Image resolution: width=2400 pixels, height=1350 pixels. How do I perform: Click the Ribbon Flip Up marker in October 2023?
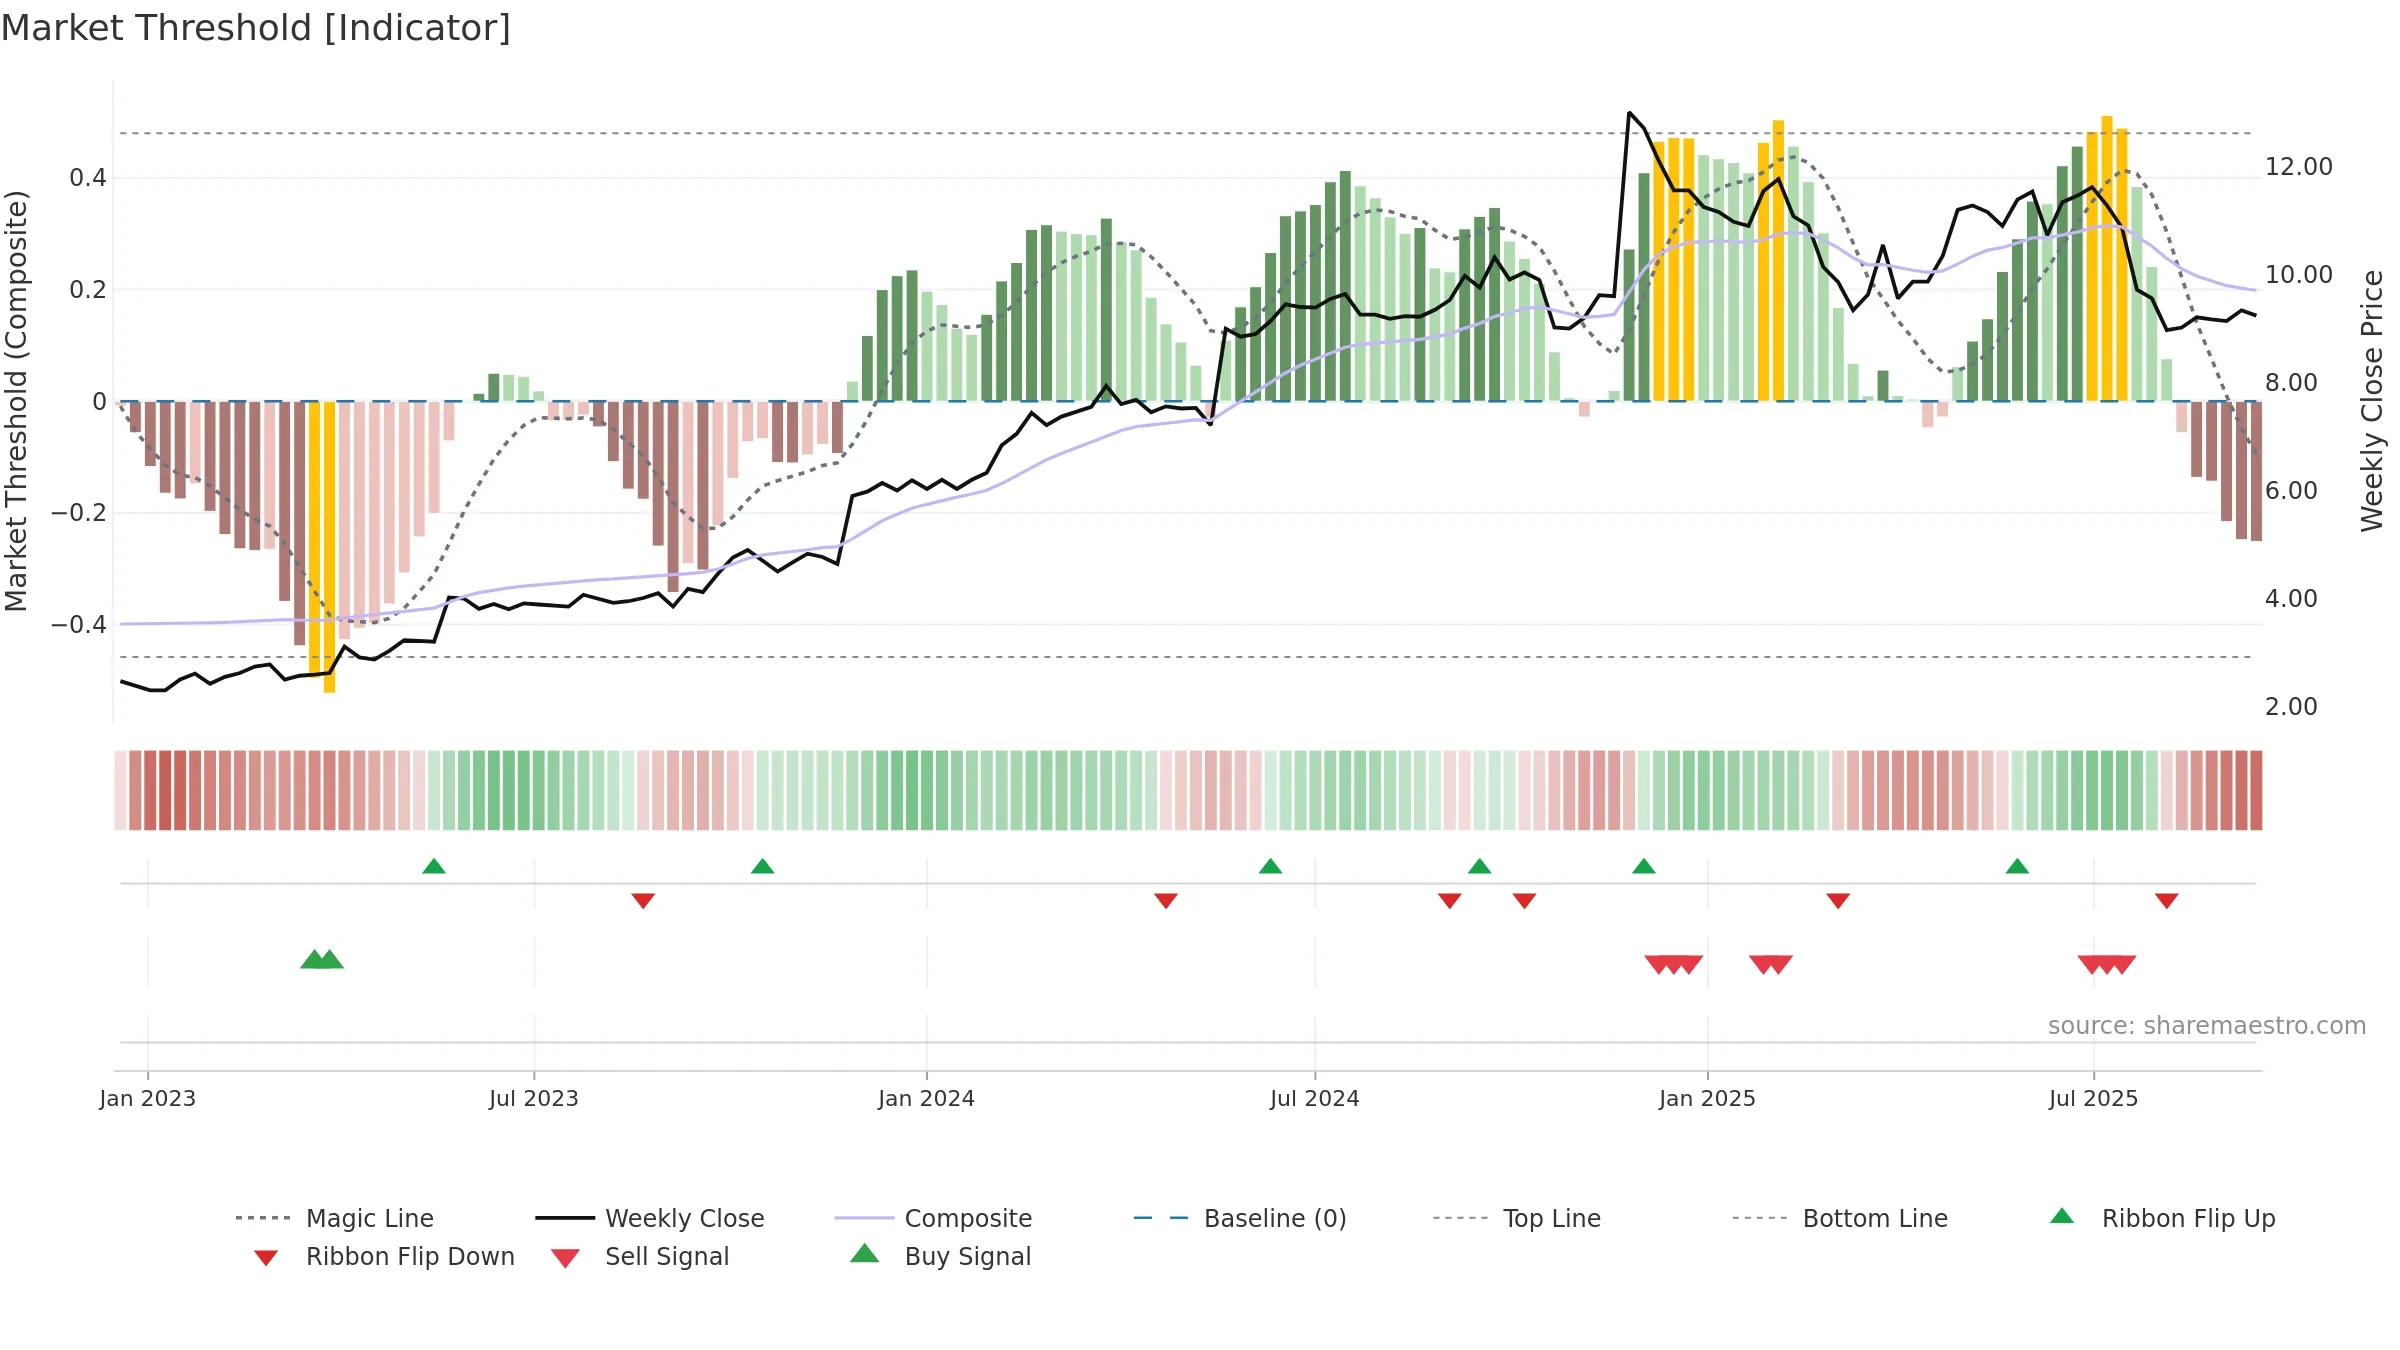pos(763,866)
